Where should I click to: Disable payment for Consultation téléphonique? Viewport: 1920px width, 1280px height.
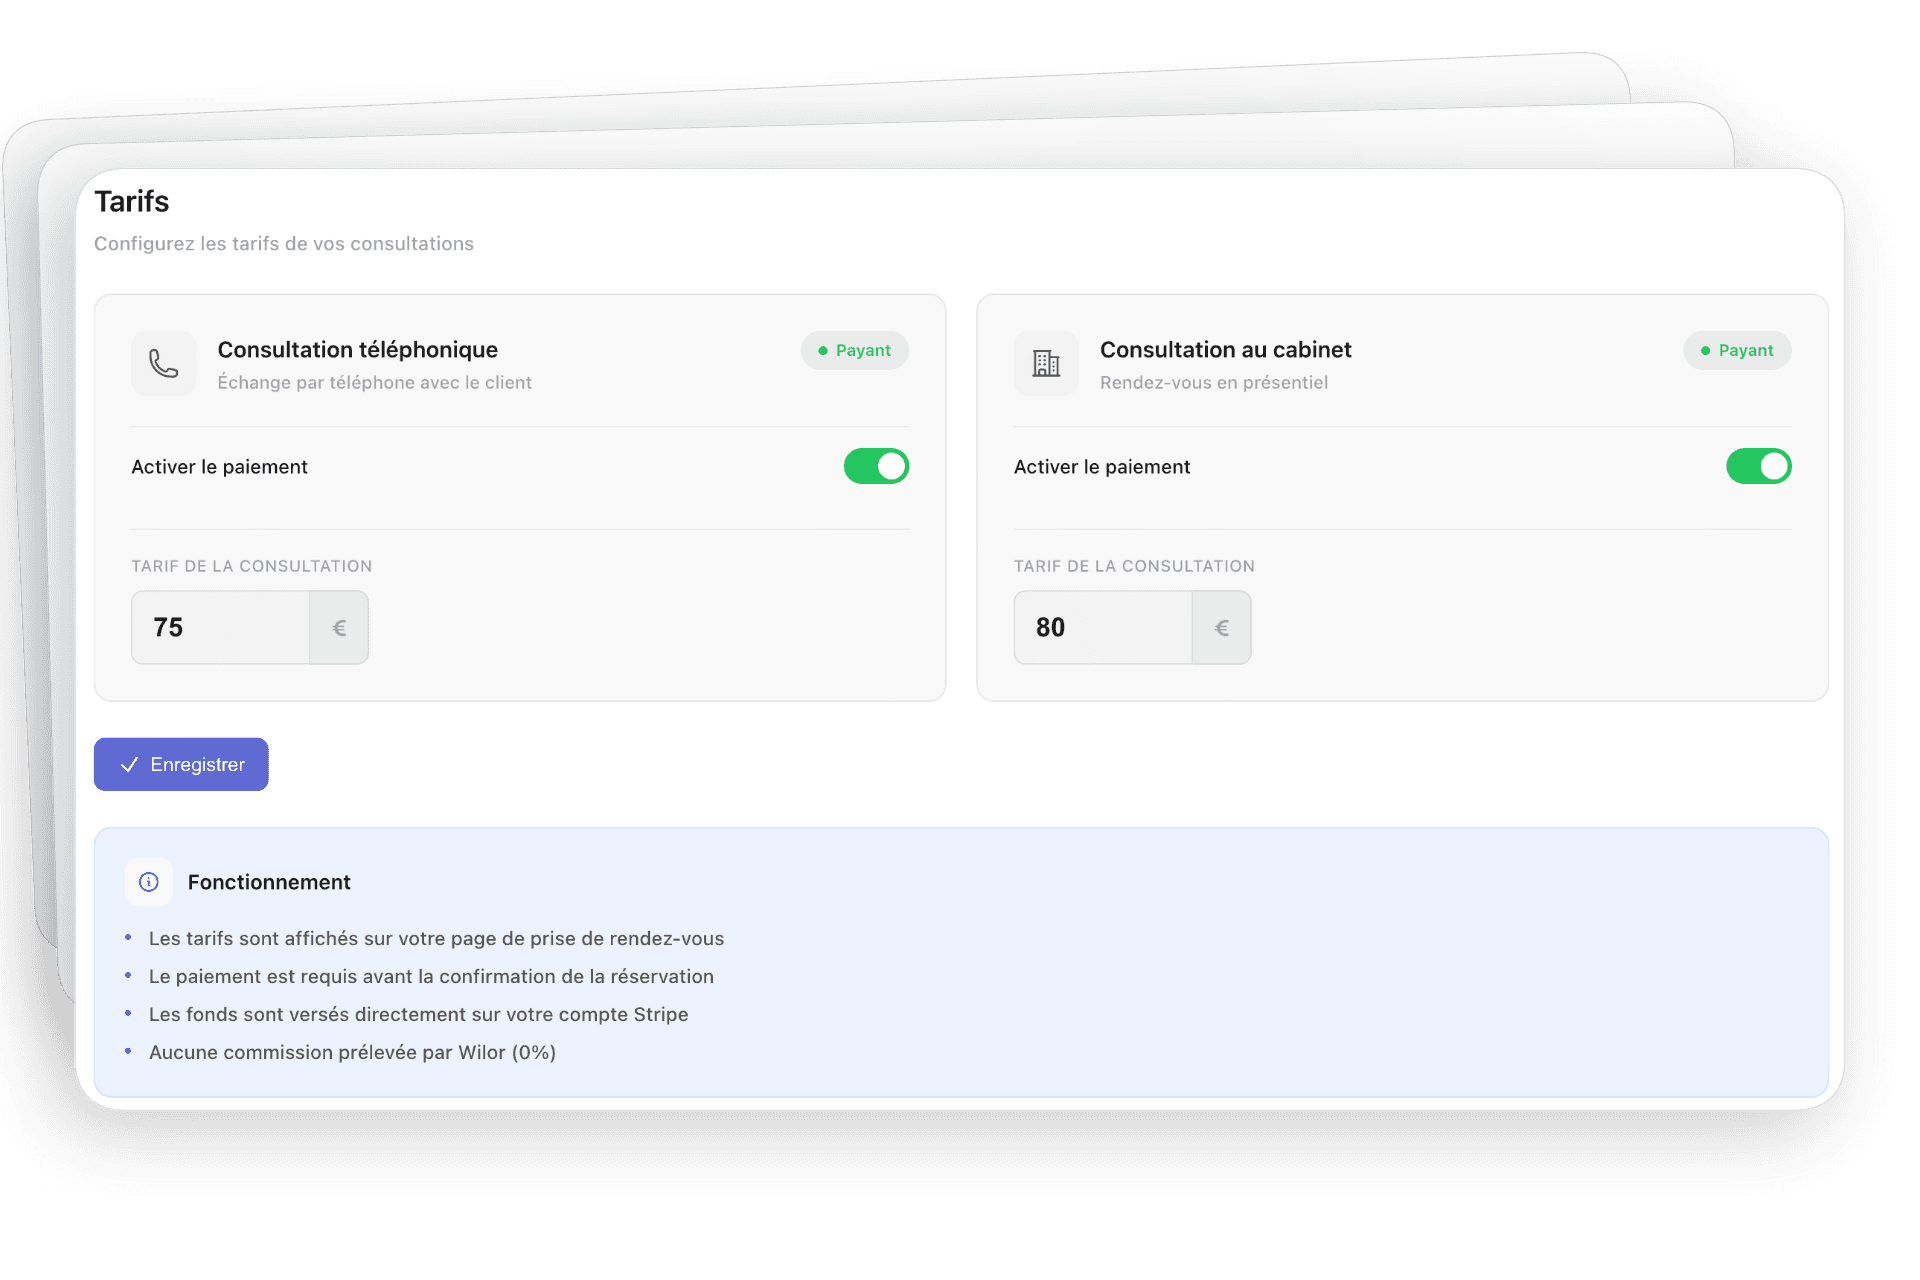click(876, 466)
